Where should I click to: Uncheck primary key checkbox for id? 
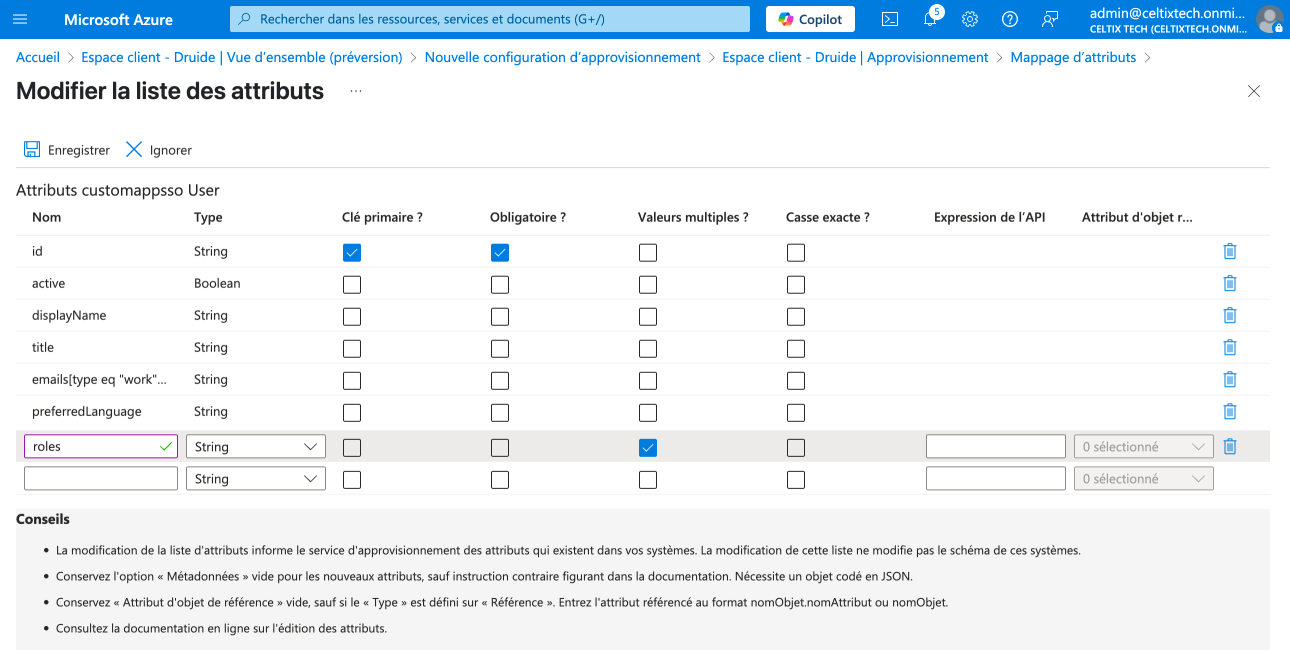(352, 253)
